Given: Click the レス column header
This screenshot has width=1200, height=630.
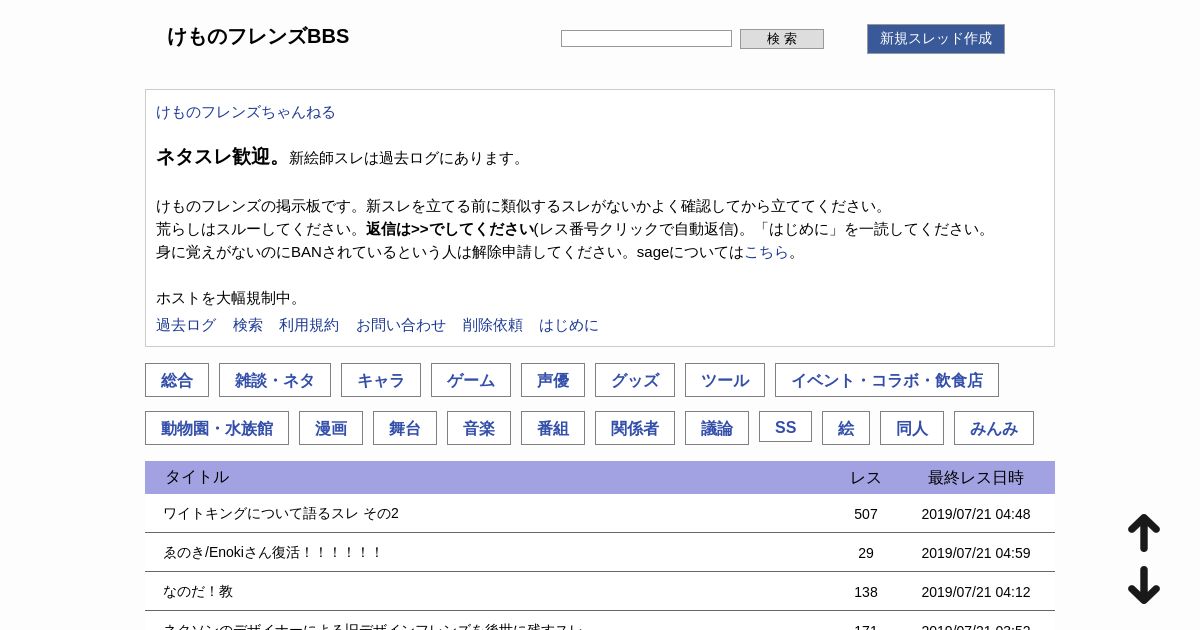Looking at the screenshot, I should (866, 477).
